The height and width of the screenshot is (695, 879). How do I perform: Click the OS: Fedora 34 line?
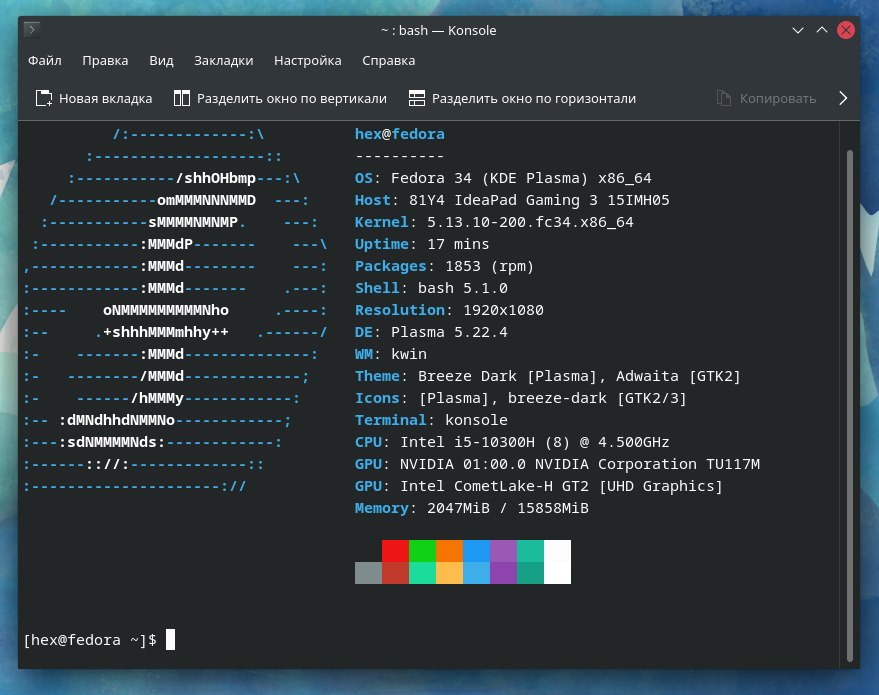pyautogui.click(x=503, y=178)
